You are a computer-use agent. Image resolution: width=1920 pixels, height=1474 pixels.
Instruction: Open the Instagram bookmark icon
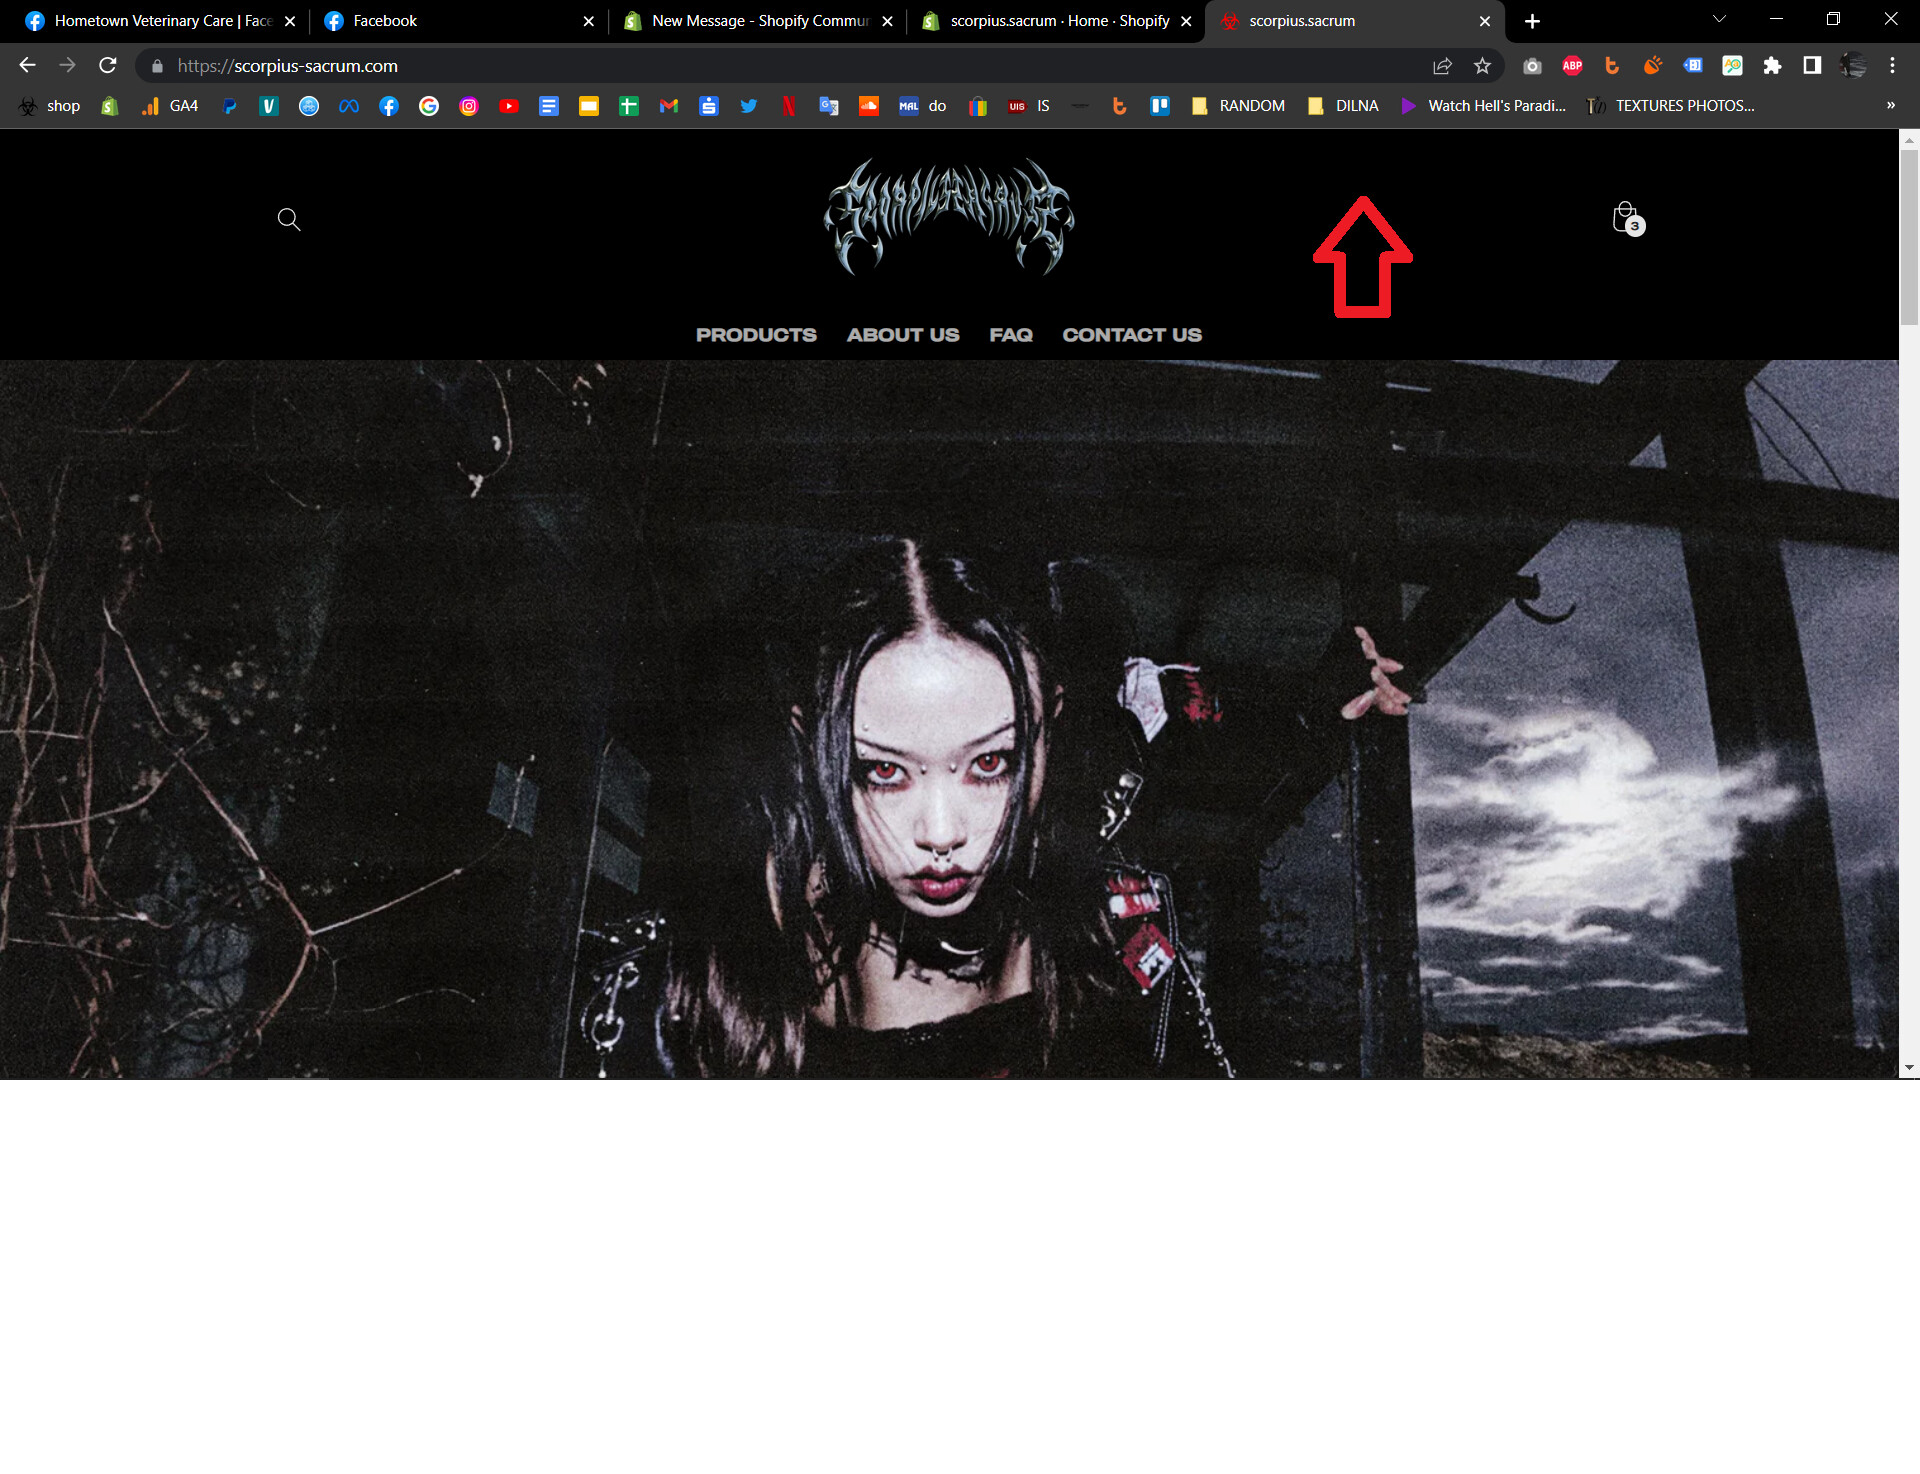(469, 106)
